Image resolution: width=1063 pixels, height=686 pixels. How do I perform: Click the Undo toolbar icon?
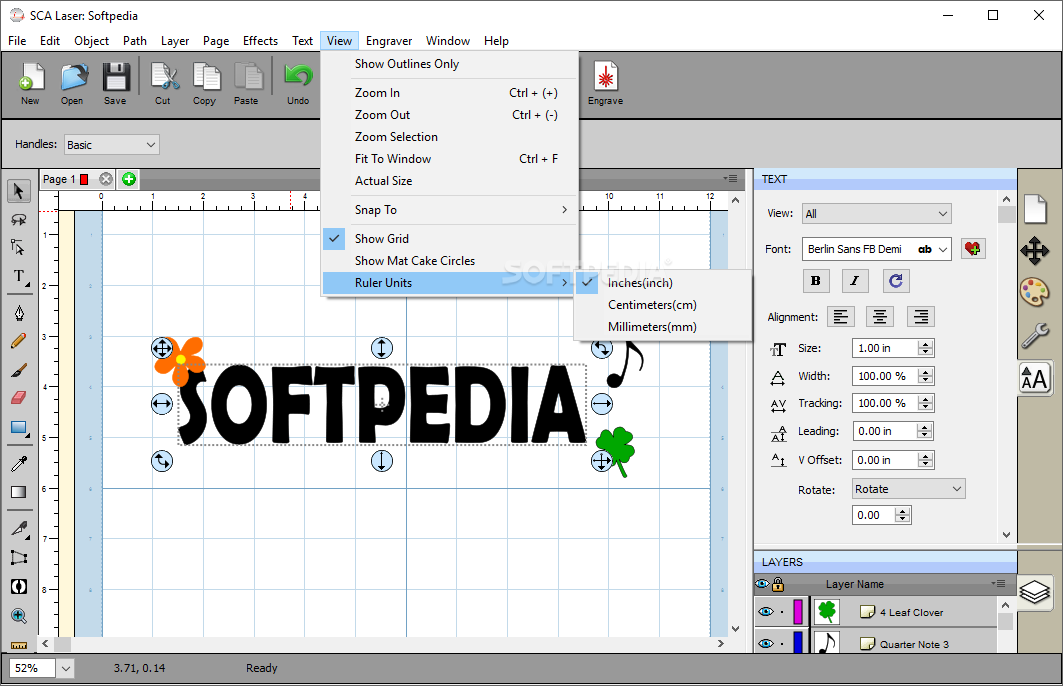[298, 83]
